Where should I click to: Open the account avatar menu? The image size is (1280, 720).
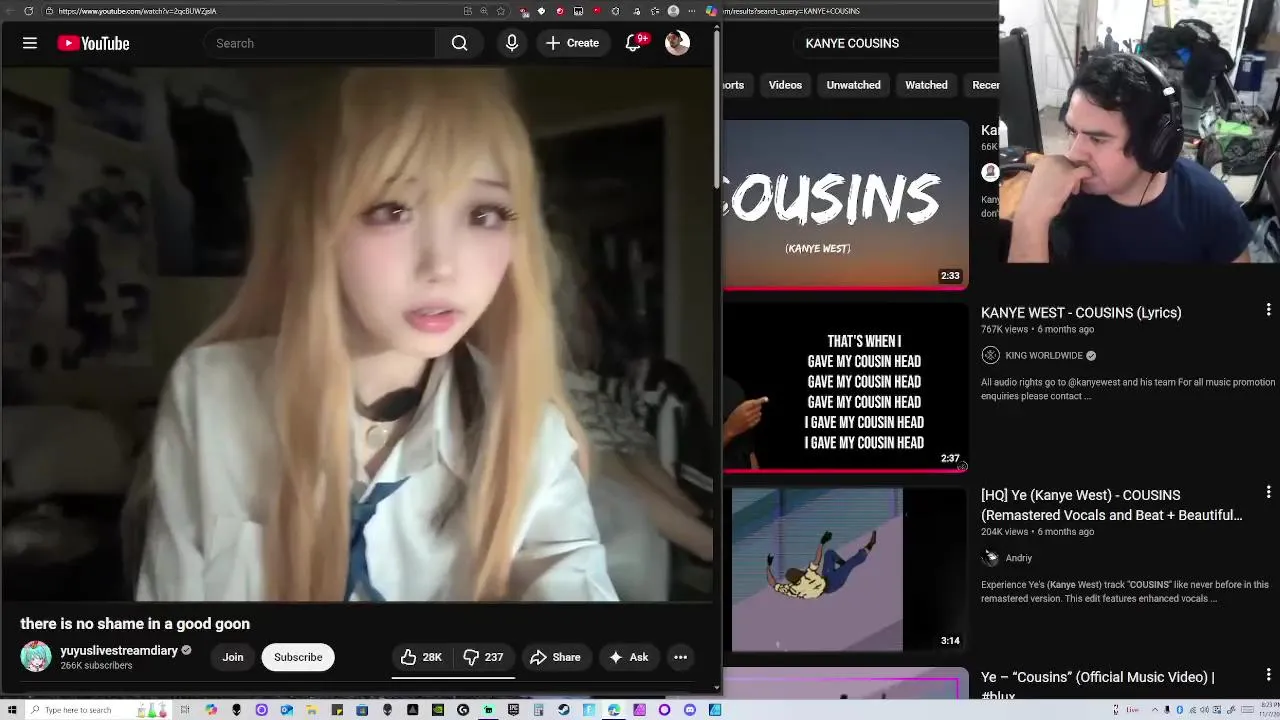677,43
